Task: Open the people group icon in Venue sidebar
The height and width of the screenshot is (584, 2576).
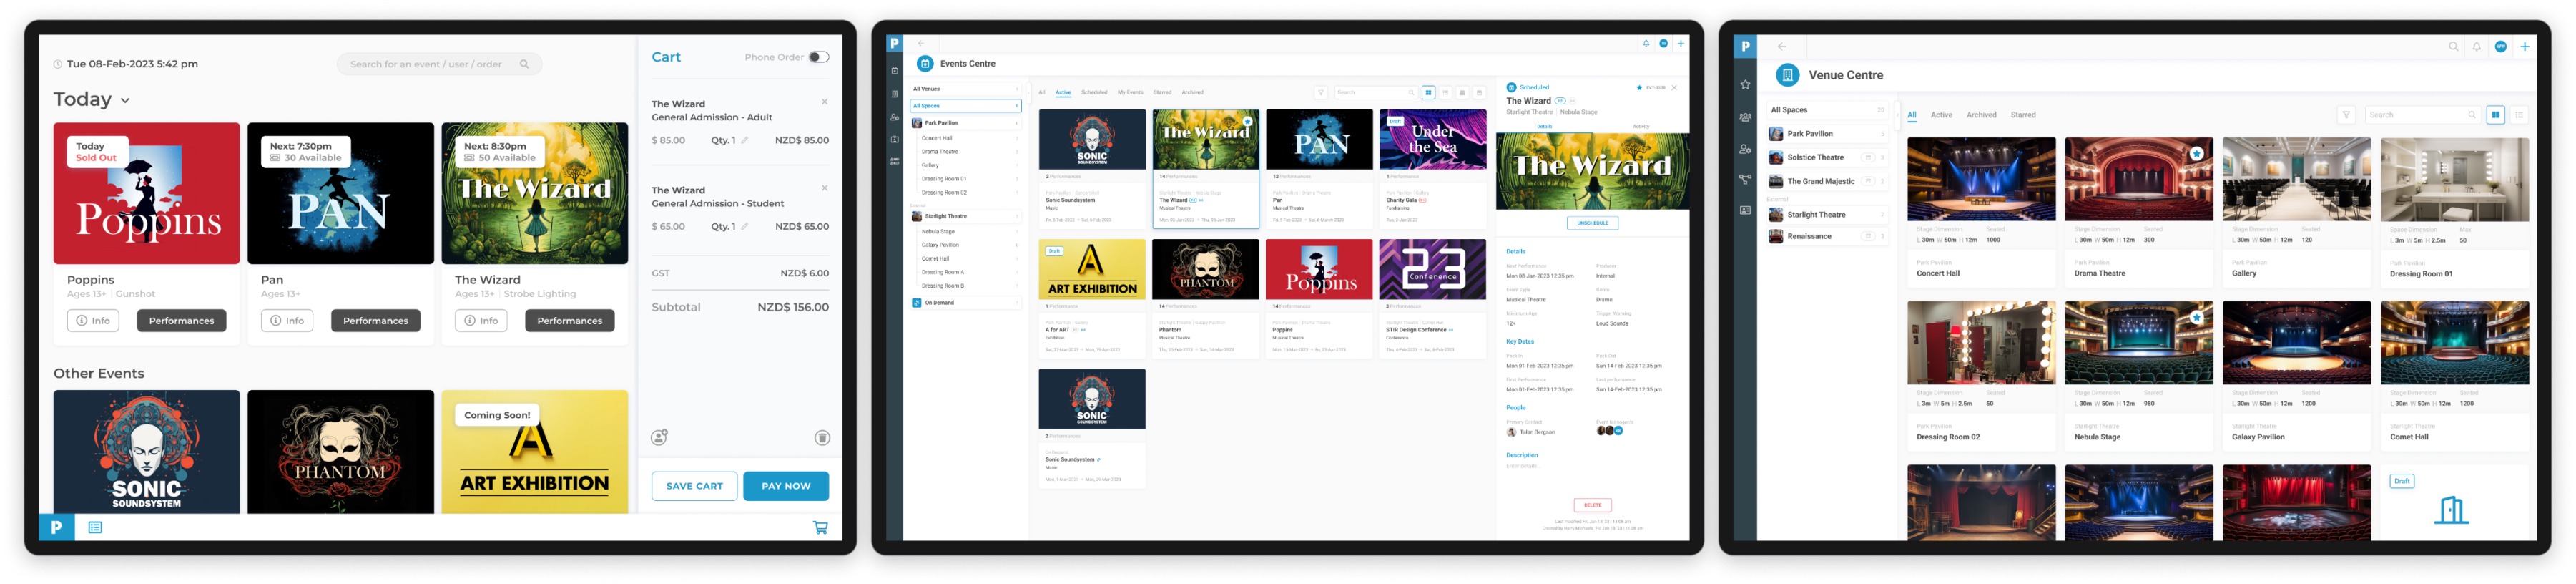Action: (1745, 117)
